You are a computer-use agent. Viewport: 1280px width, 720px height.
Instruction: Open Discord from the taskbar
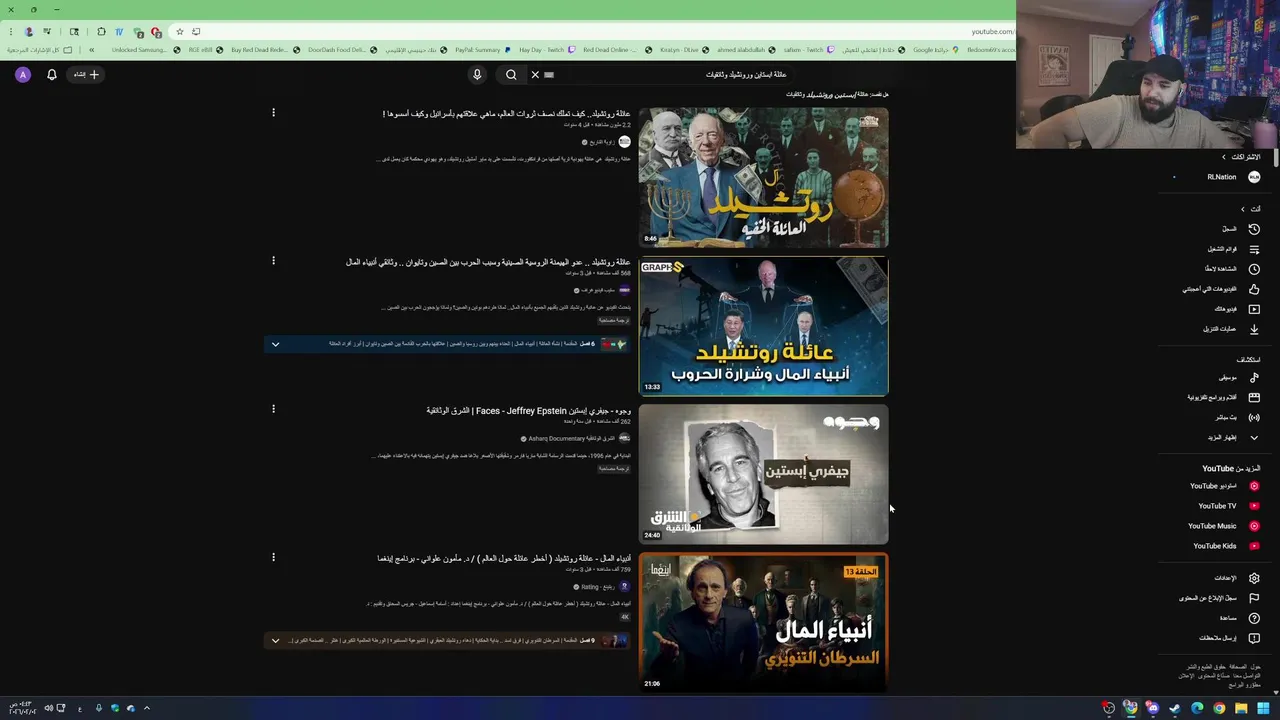pyautogui.click(x=1153, y=708)
